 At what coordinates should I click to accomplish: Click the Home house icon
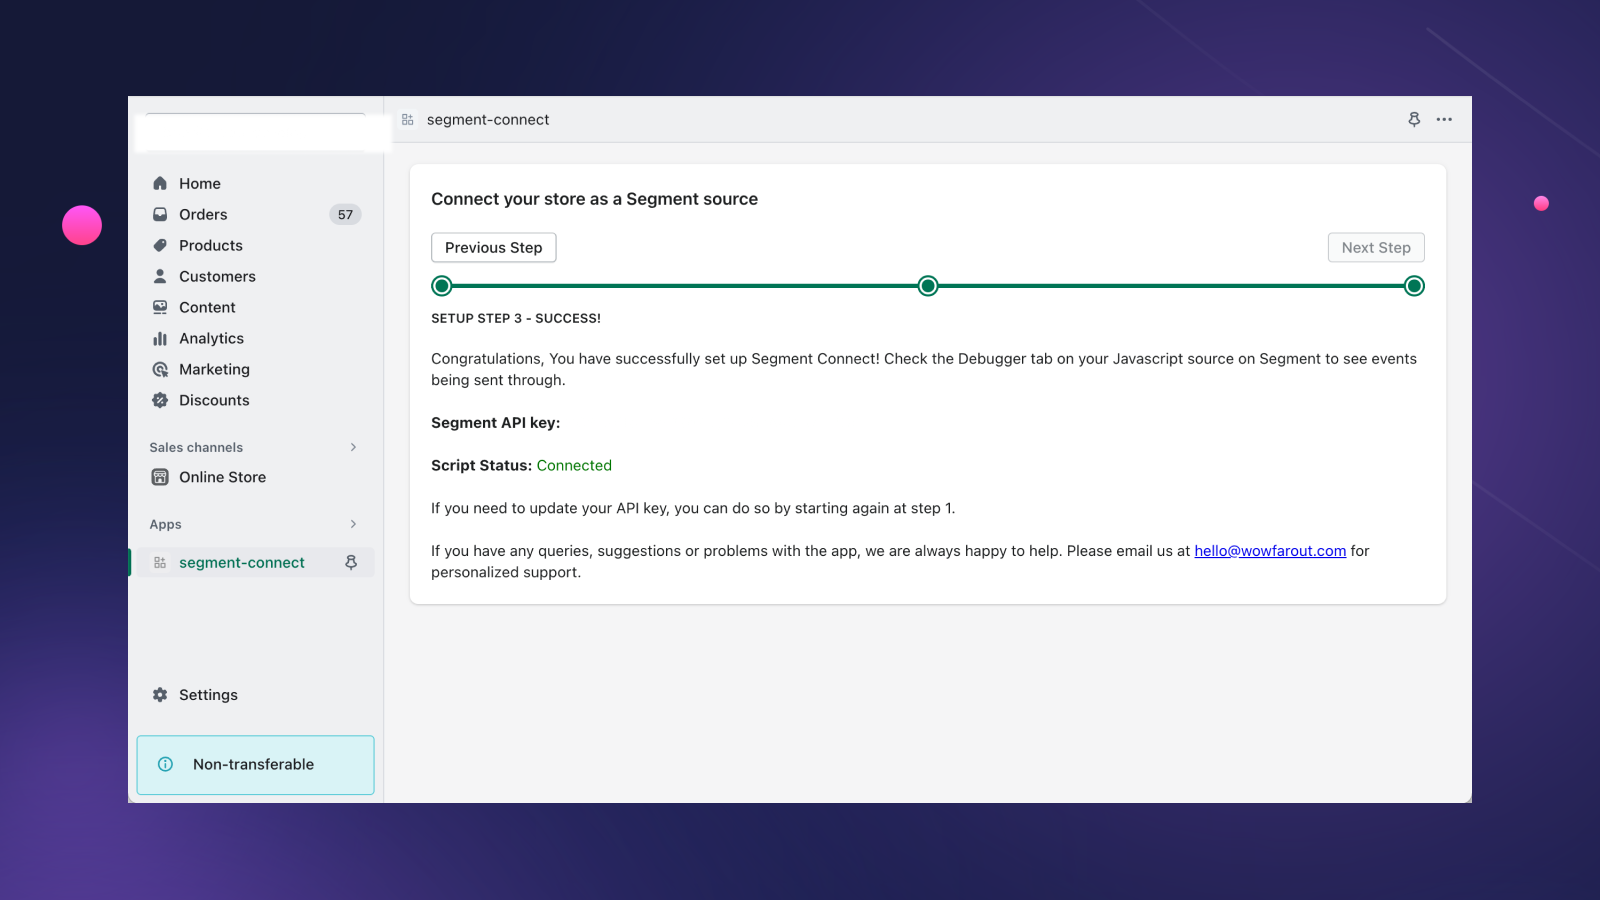pyautogui.click(x=160, y=183)
